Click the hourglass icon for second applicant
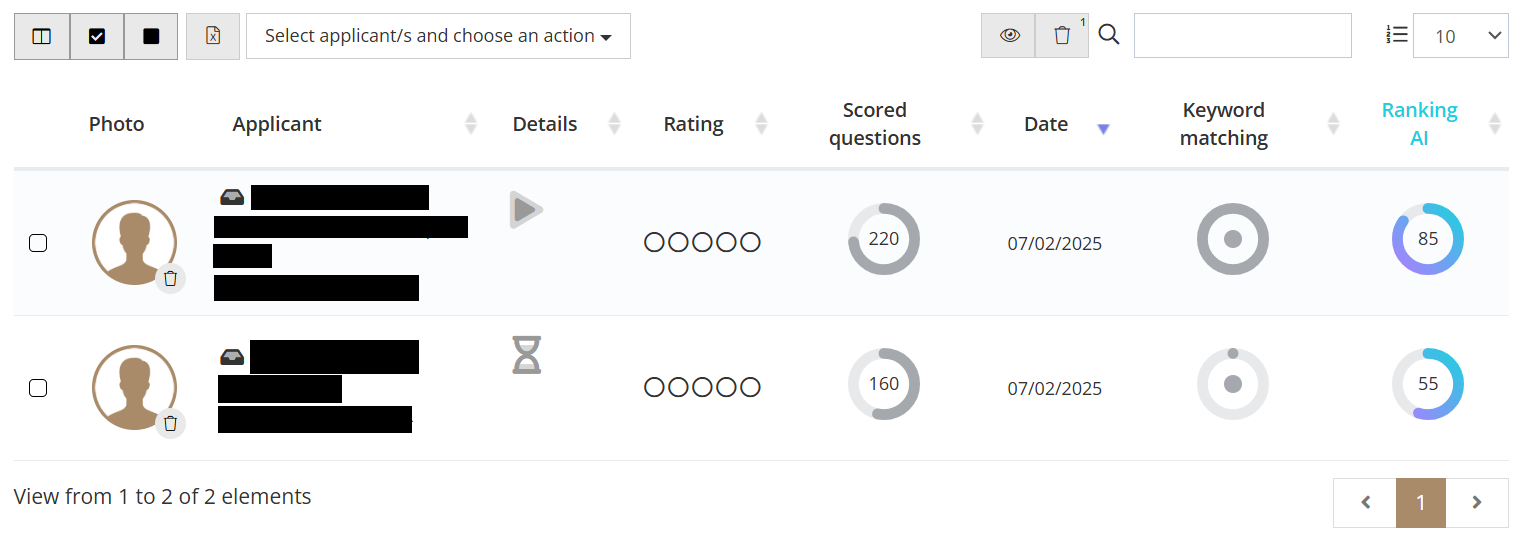 coord(526,355)
